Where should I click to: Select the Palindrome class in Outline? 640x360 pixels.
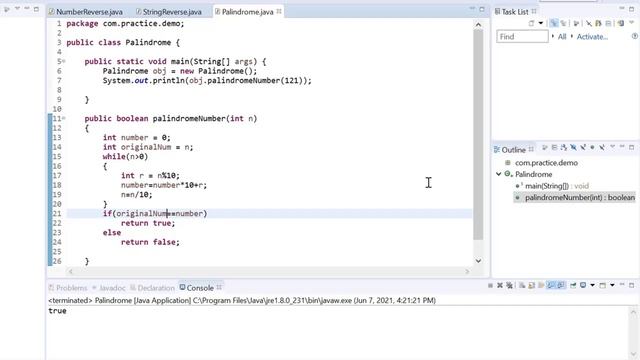click(533, 174)
